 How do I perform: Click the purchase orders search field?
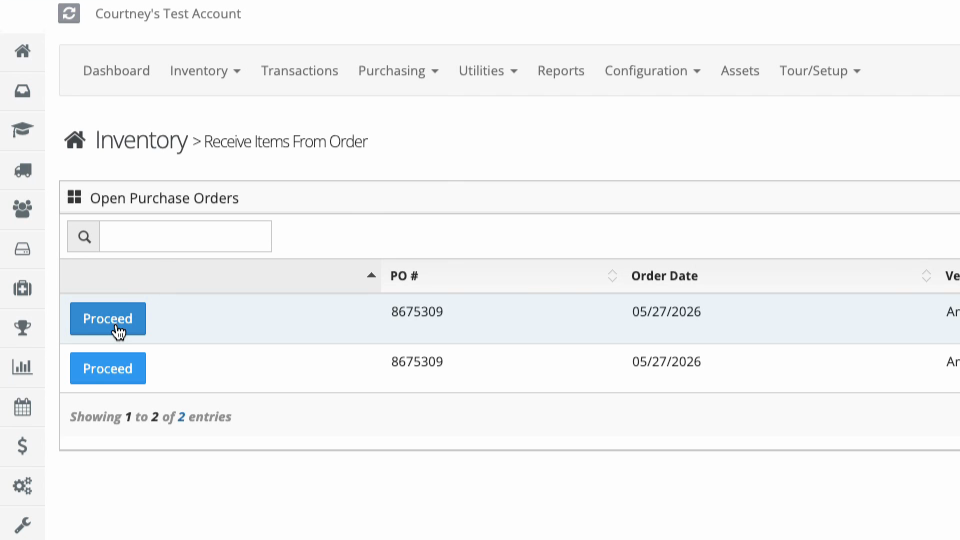(x=185, y=236)
